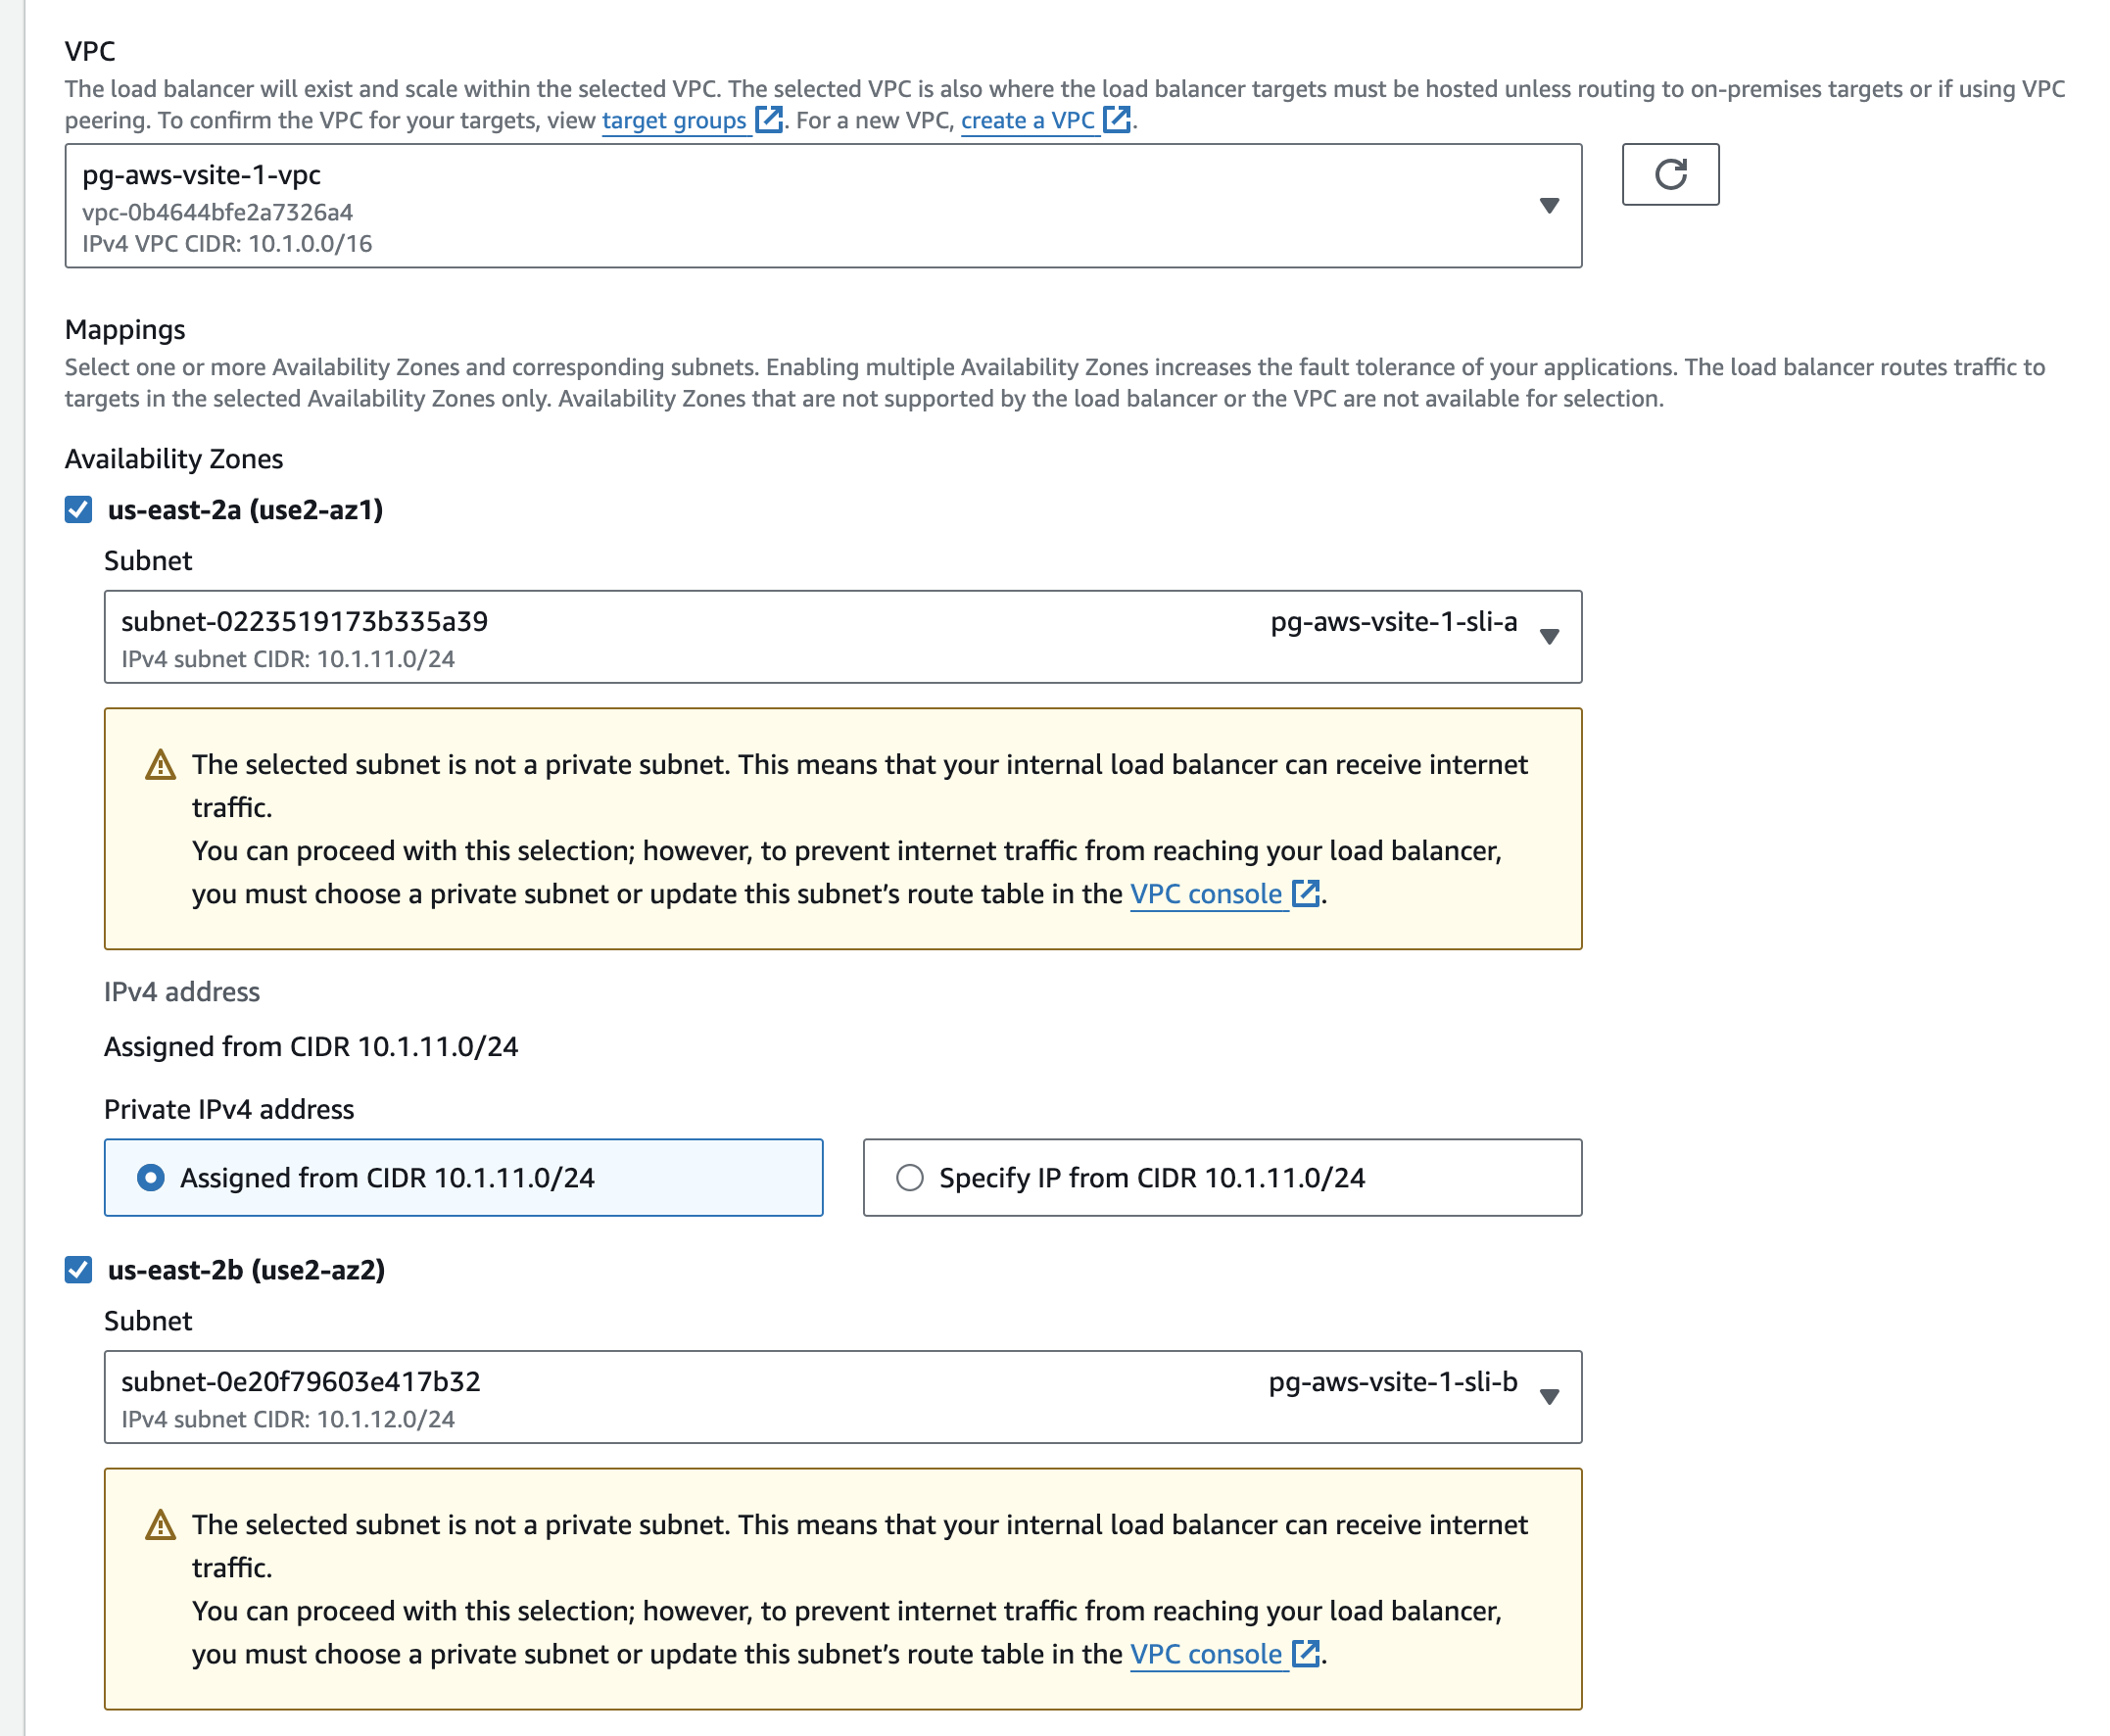Click the external link icon after the first VPC console link

[x=1306, y=893]
